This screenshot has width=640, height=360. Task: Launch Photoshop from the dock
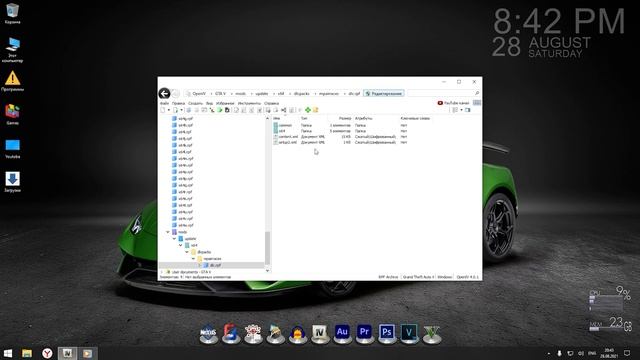click(x=387, y=333)
